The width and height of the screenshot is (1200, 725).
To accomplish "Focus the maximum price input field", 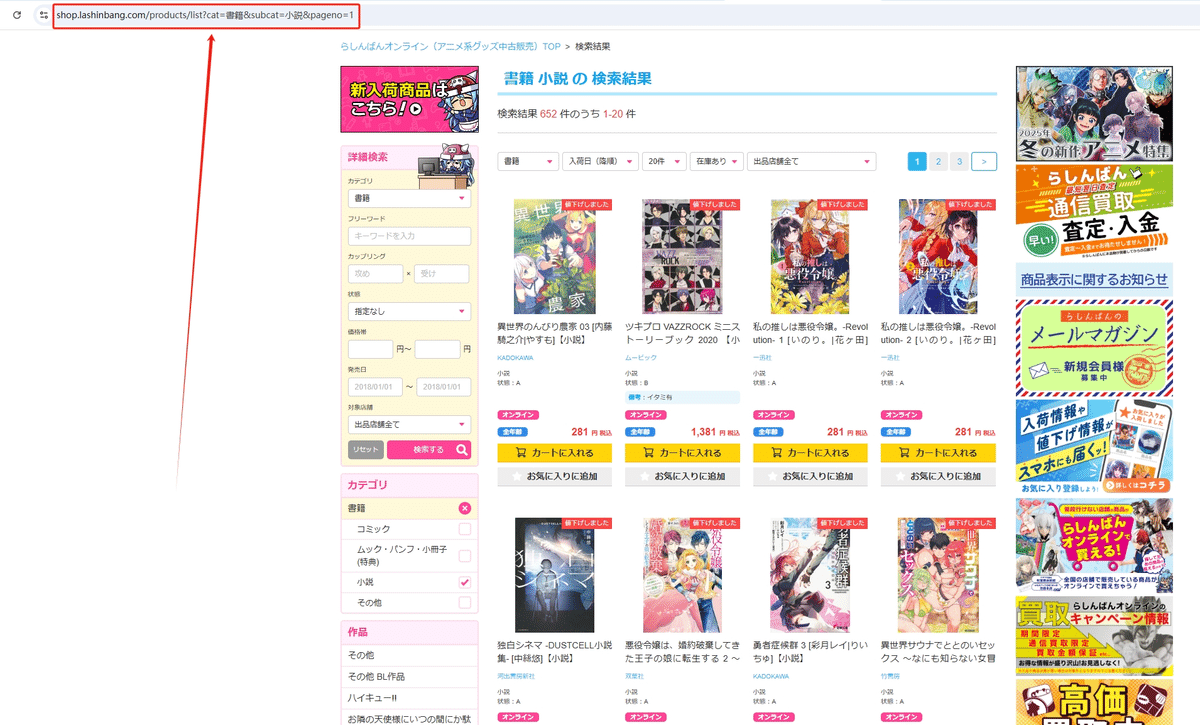I will 437,349.
